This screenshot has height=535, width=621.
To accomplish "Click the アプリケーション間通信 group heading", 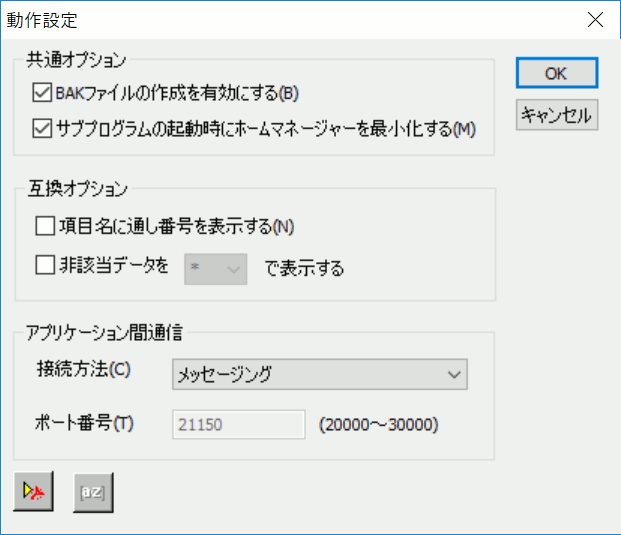I will pos(104,333).
